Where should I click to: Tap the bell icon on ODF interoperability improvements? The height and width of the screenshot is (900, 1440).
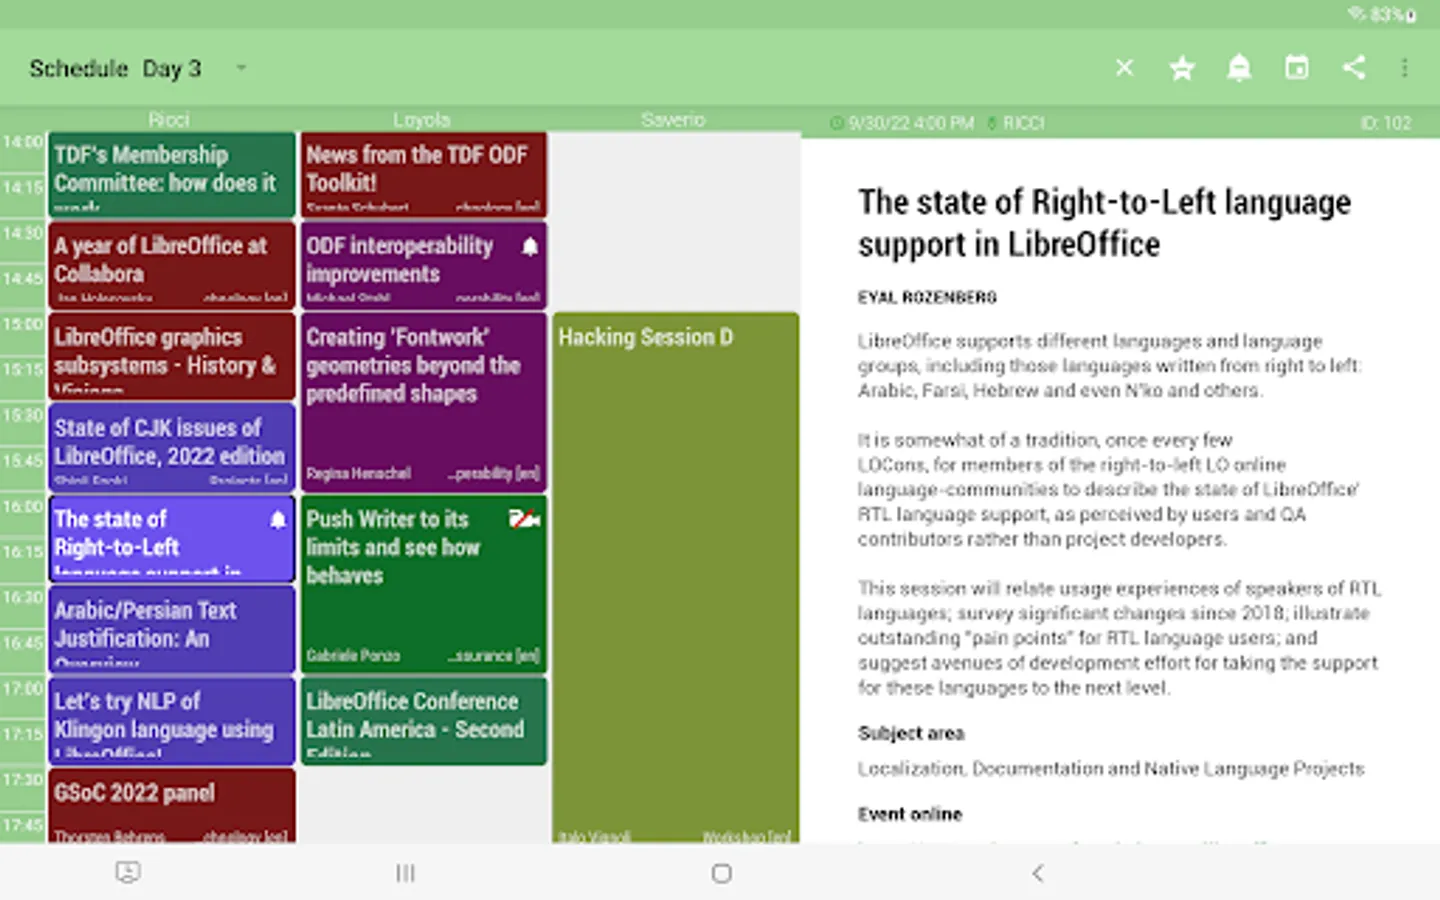530,246
